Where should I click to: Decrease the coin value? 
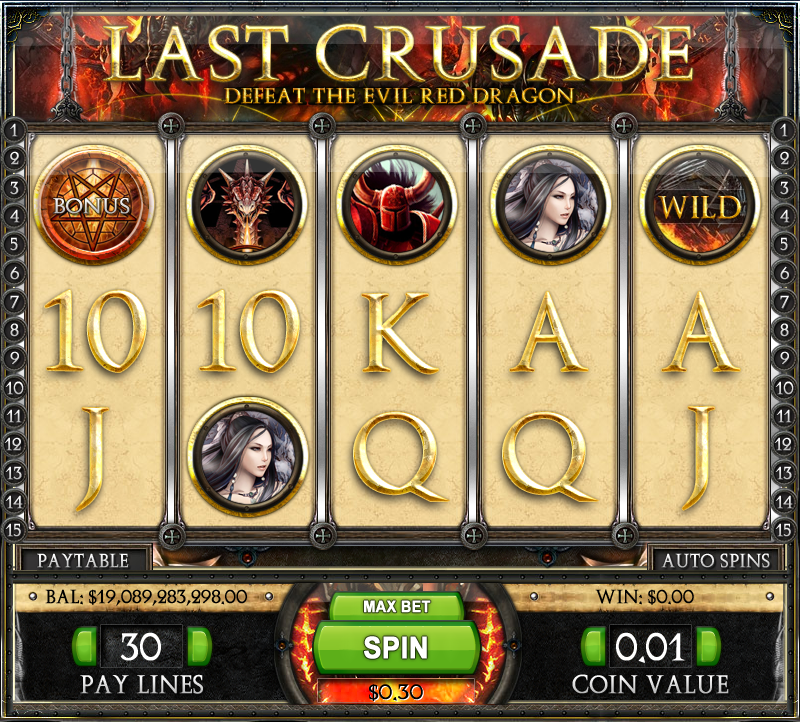pyautogui.click(x=593, y=646)
